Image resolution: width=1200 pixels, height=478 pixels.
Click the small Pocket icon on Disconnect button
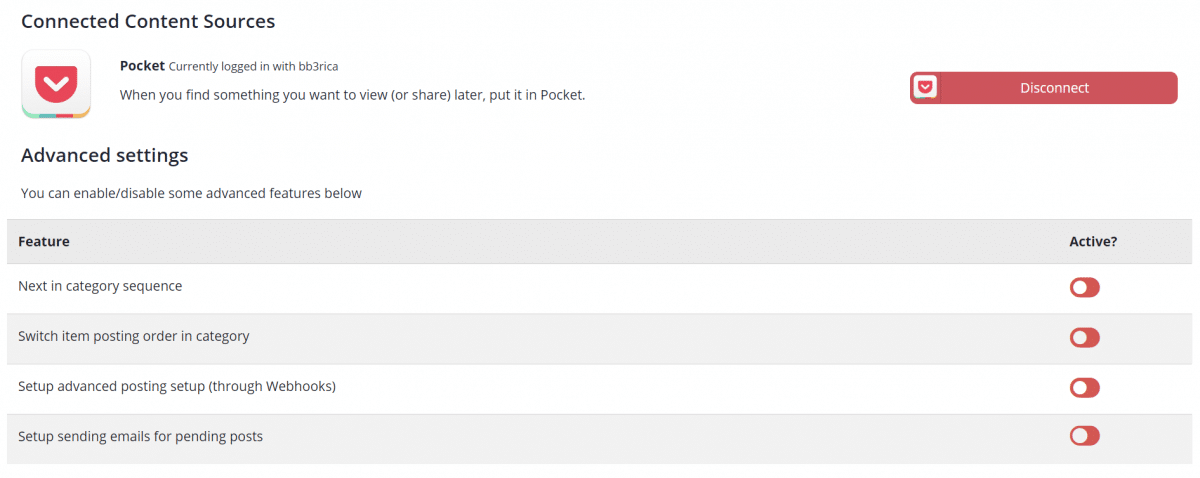tap(926, 88)
